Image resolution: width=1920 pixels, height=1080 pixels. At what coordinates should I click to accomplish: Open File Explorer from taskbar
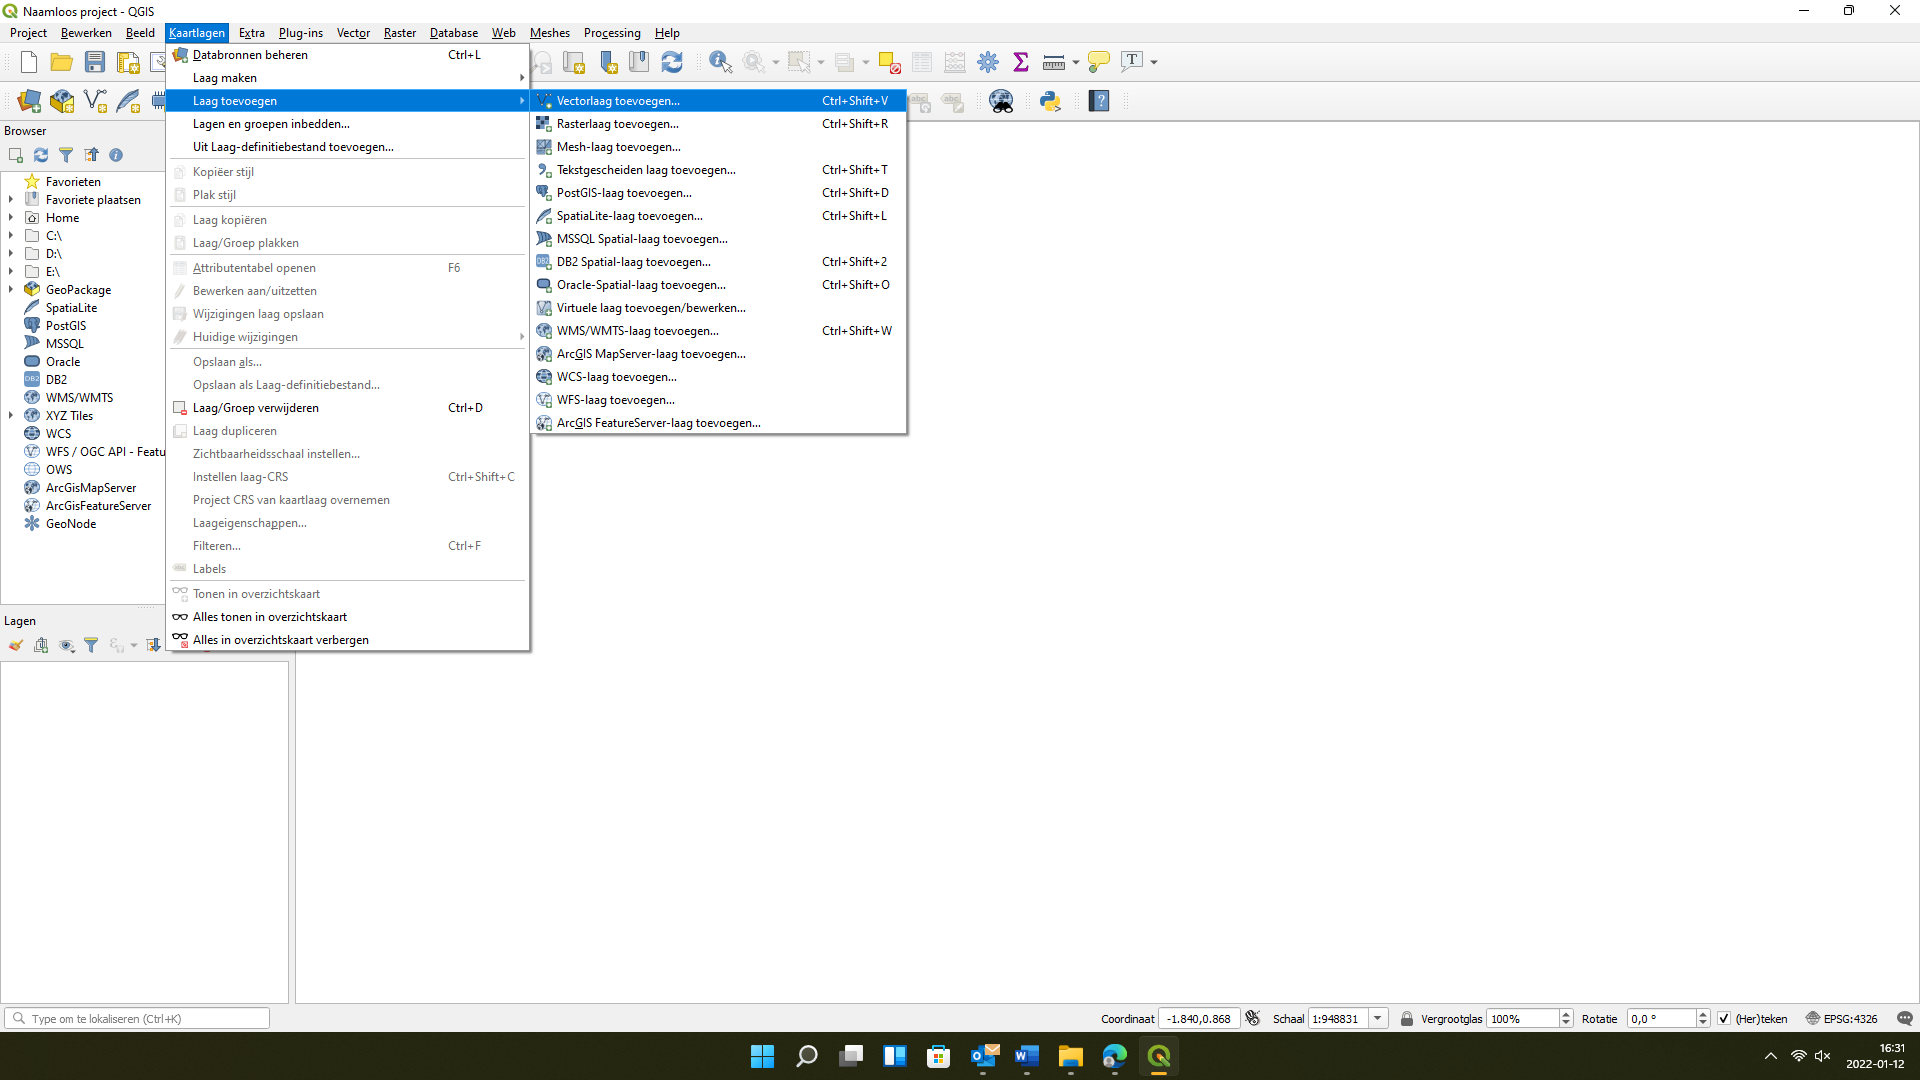pyautogui.click(x=1070, y=1056)
